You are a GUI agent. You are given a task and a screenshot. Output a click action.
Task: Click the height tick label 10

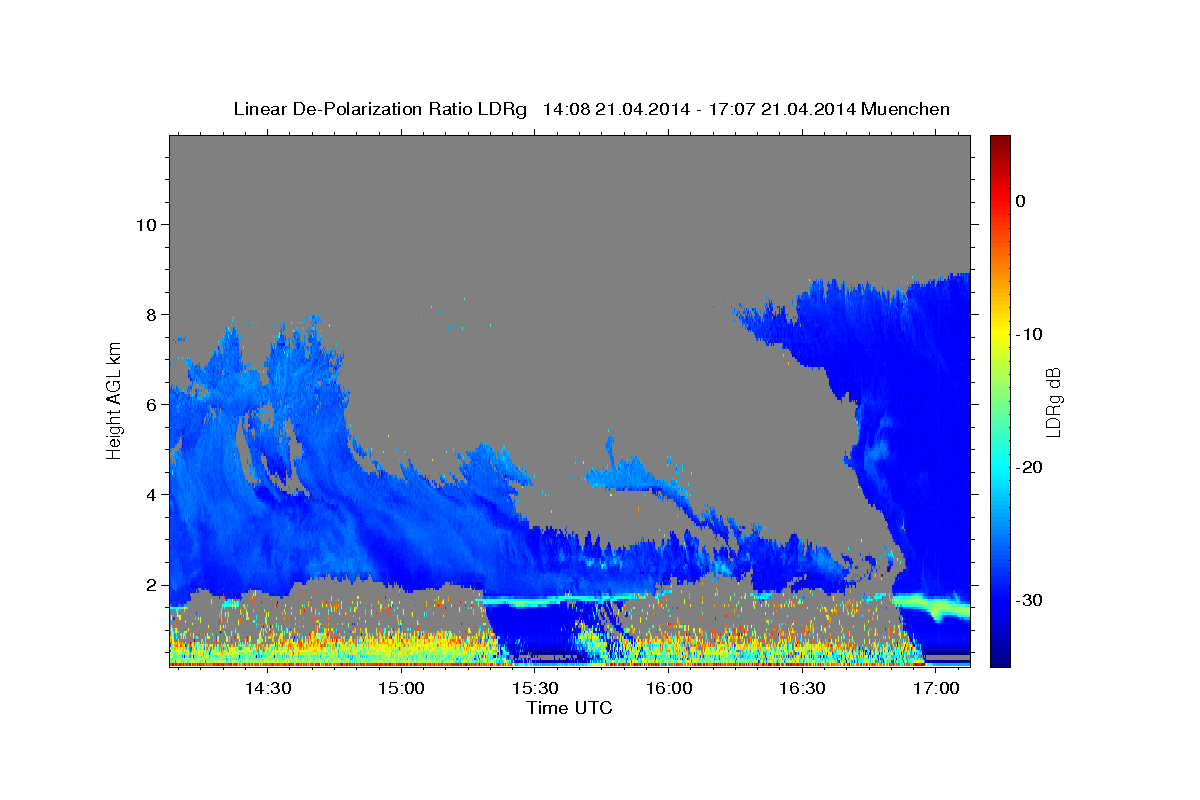tap(146, 224)
